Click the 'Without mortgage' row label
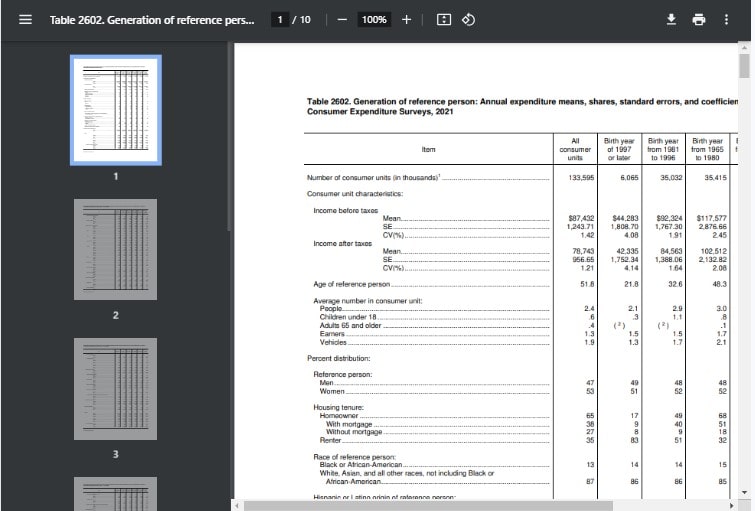Screen dimensions: 755x511 [x=354, y=432]
